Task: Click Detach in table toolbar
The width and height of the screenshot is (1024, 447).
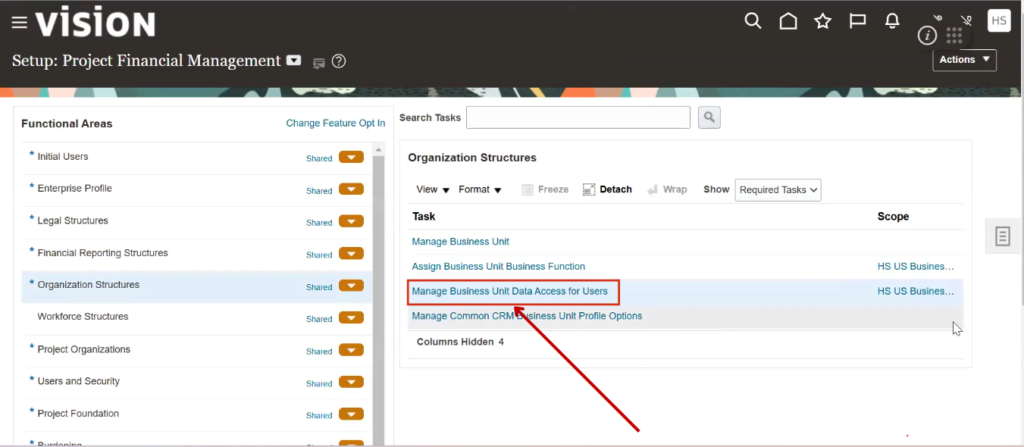Action: [607, 190]
